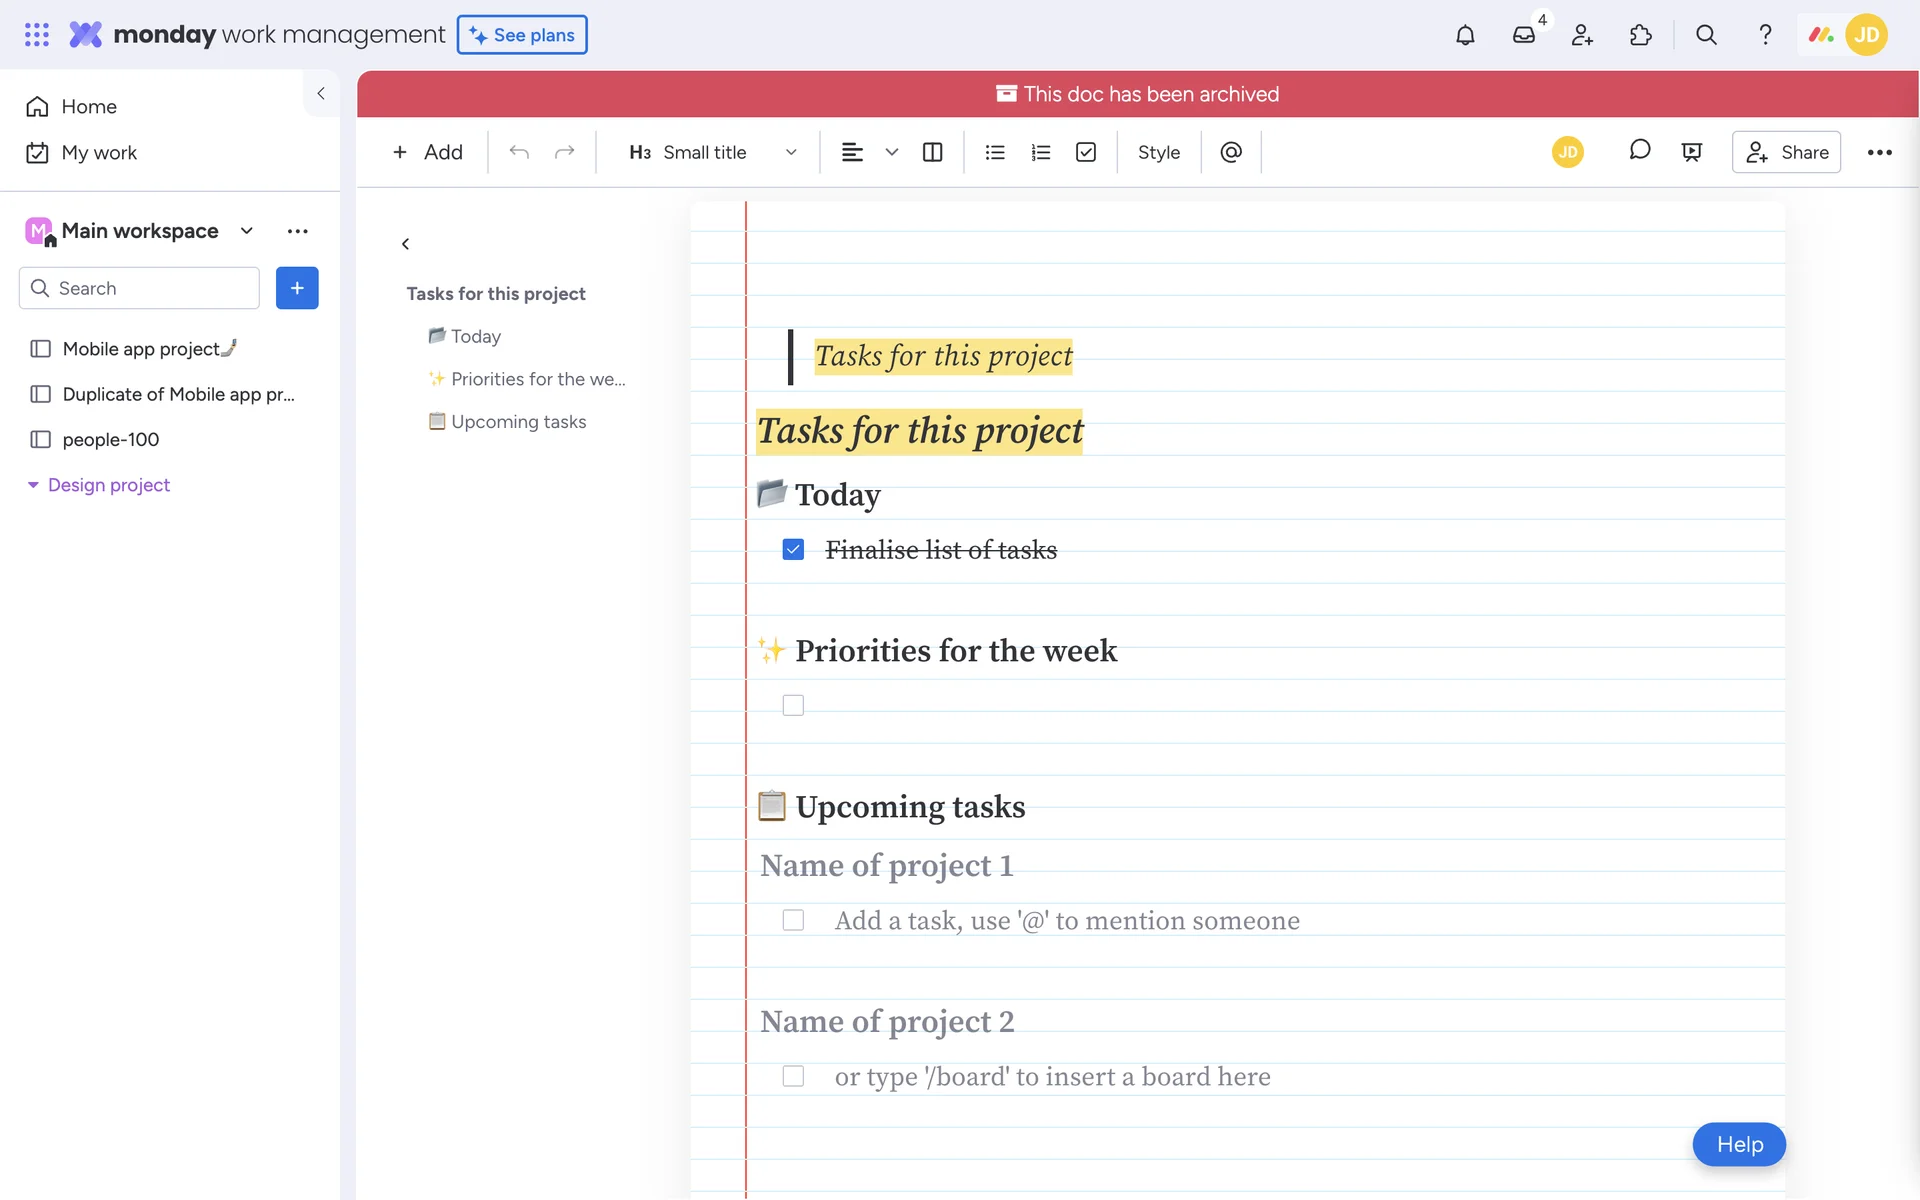Viewport: 1920px width, 1200px height.
Task: Insert a bulleted list
Action: point(994,152)
